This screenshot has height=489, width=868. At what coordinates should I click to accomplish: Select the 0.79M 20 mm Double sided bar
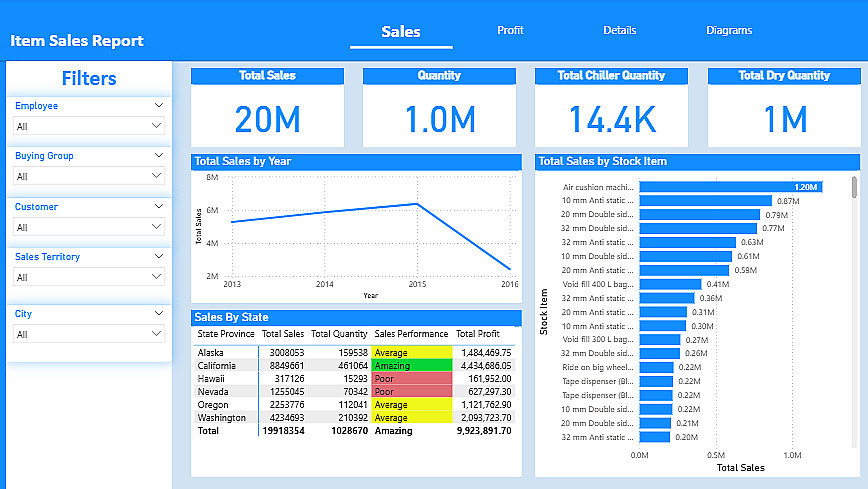tap(700, 214)
